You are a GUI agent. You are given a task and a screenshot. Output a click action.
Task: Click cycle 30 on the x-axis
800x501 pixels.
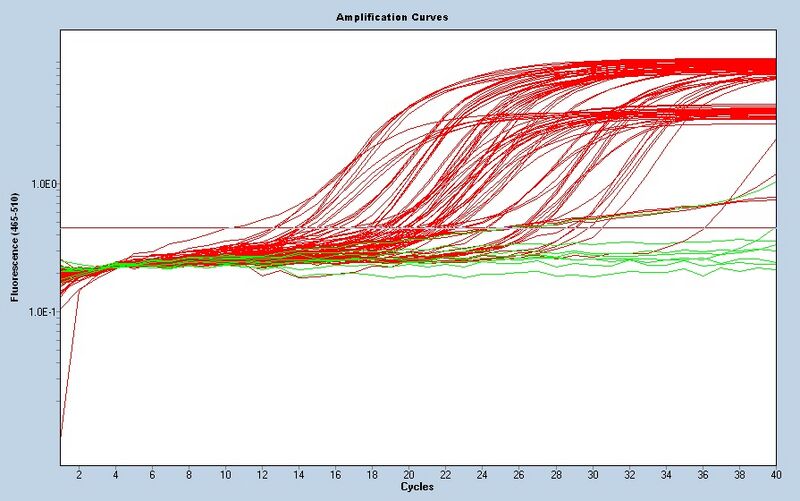pyautogui.click(x=592, y=476)
